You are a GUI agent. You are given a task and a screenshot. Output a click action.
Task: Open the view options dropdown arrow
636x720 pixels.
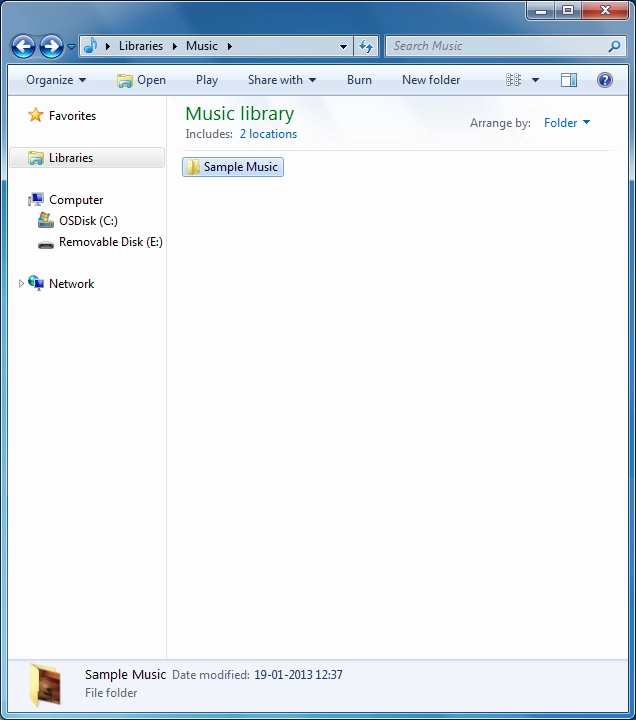pyautogui.click(x=535, y=80)
